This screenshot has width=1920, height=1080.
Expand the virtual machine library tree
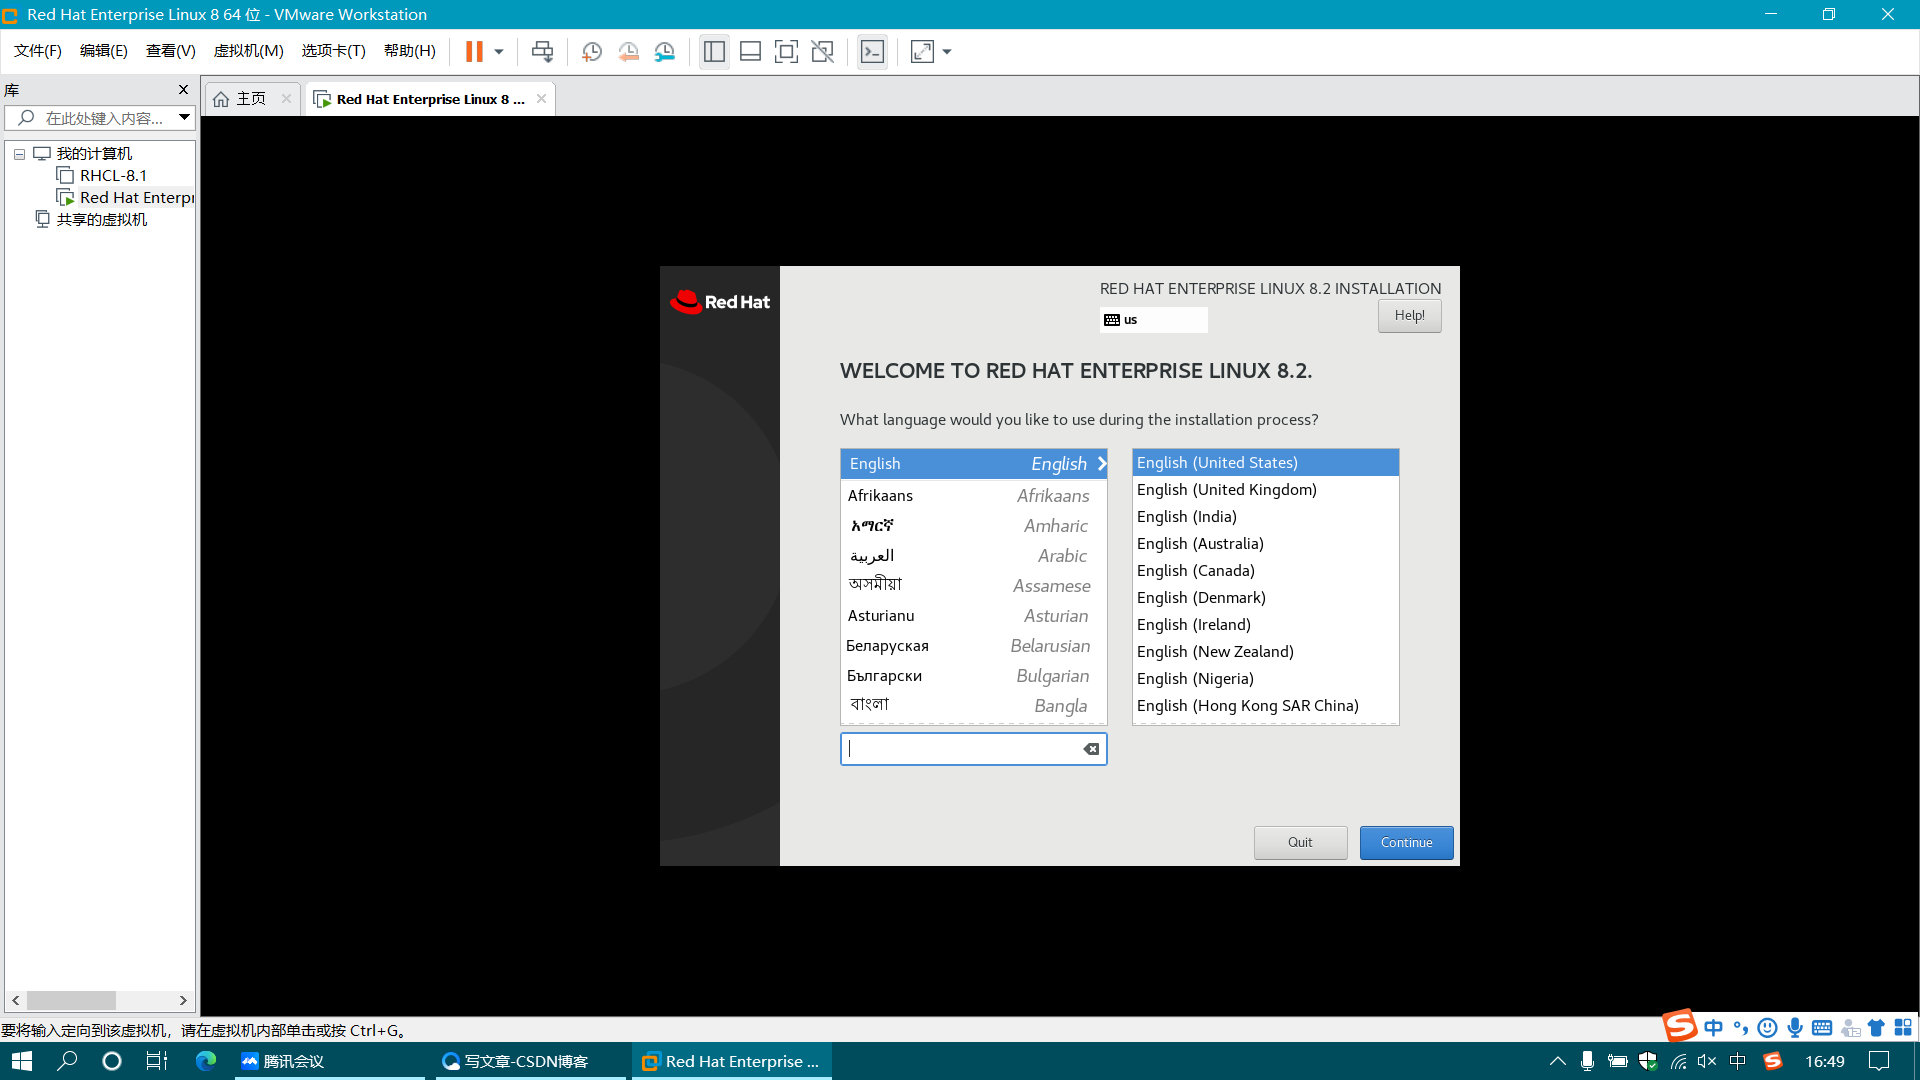(x=18, y=153)
